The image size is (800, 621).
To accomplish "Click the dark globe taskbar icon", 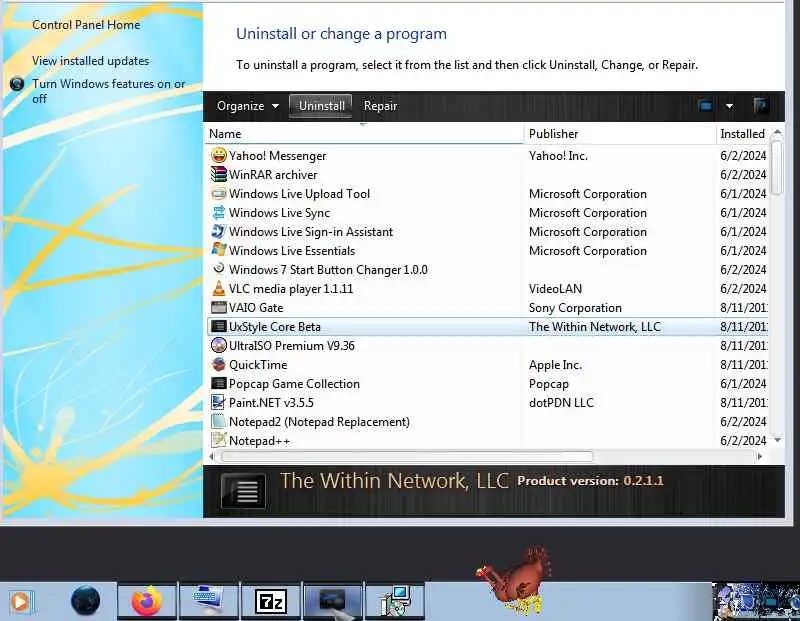I will coord(85,601).
